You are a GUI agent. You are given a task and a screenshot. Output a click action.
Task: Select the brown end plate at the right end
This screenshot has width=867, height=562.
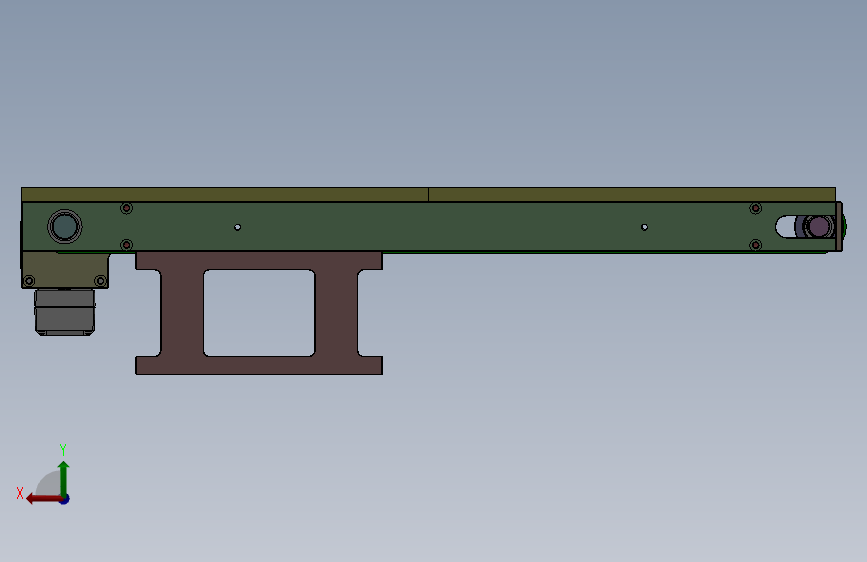(x=839, y=227)
